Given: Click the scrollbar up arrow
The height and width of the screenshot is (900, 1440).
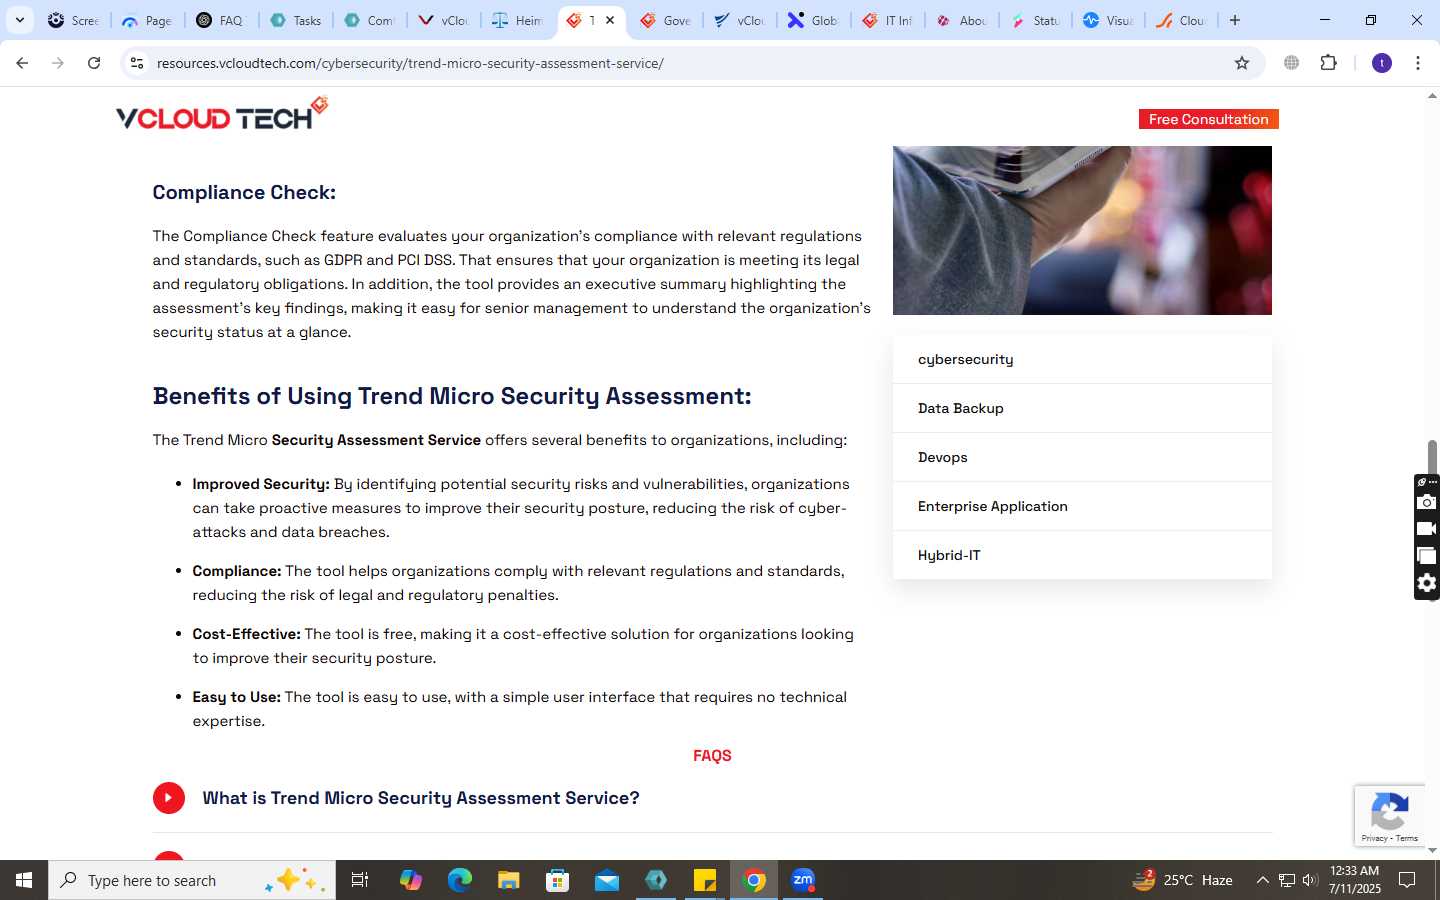Looking at the screenshot, I should point(1432,96).
